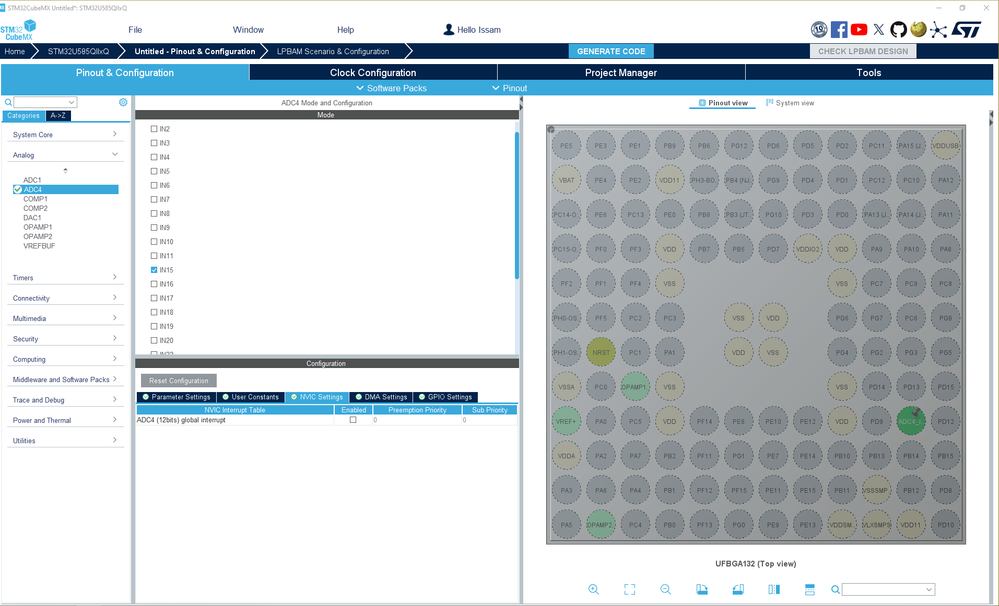Open the DMA Settings tab

click(381, 397)
